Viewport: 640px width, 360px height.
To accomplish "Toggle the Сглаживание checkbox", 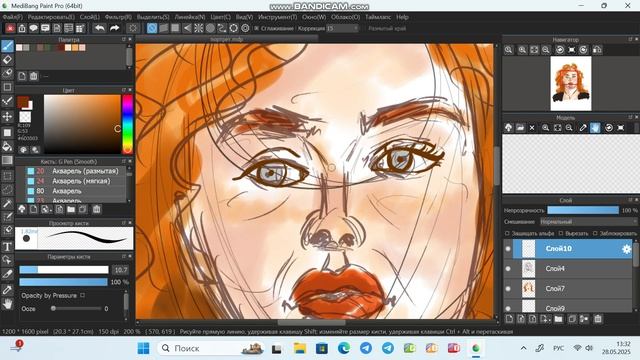I will coord(257,28).
